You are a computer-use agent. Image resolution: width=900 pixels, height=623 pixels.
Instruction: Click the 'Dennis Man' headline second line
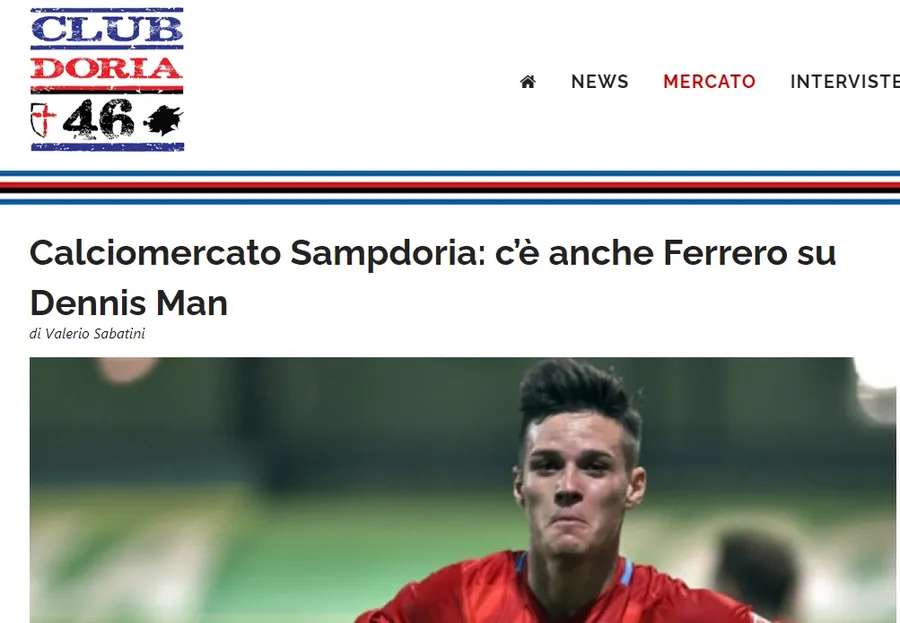pos(129,303)
